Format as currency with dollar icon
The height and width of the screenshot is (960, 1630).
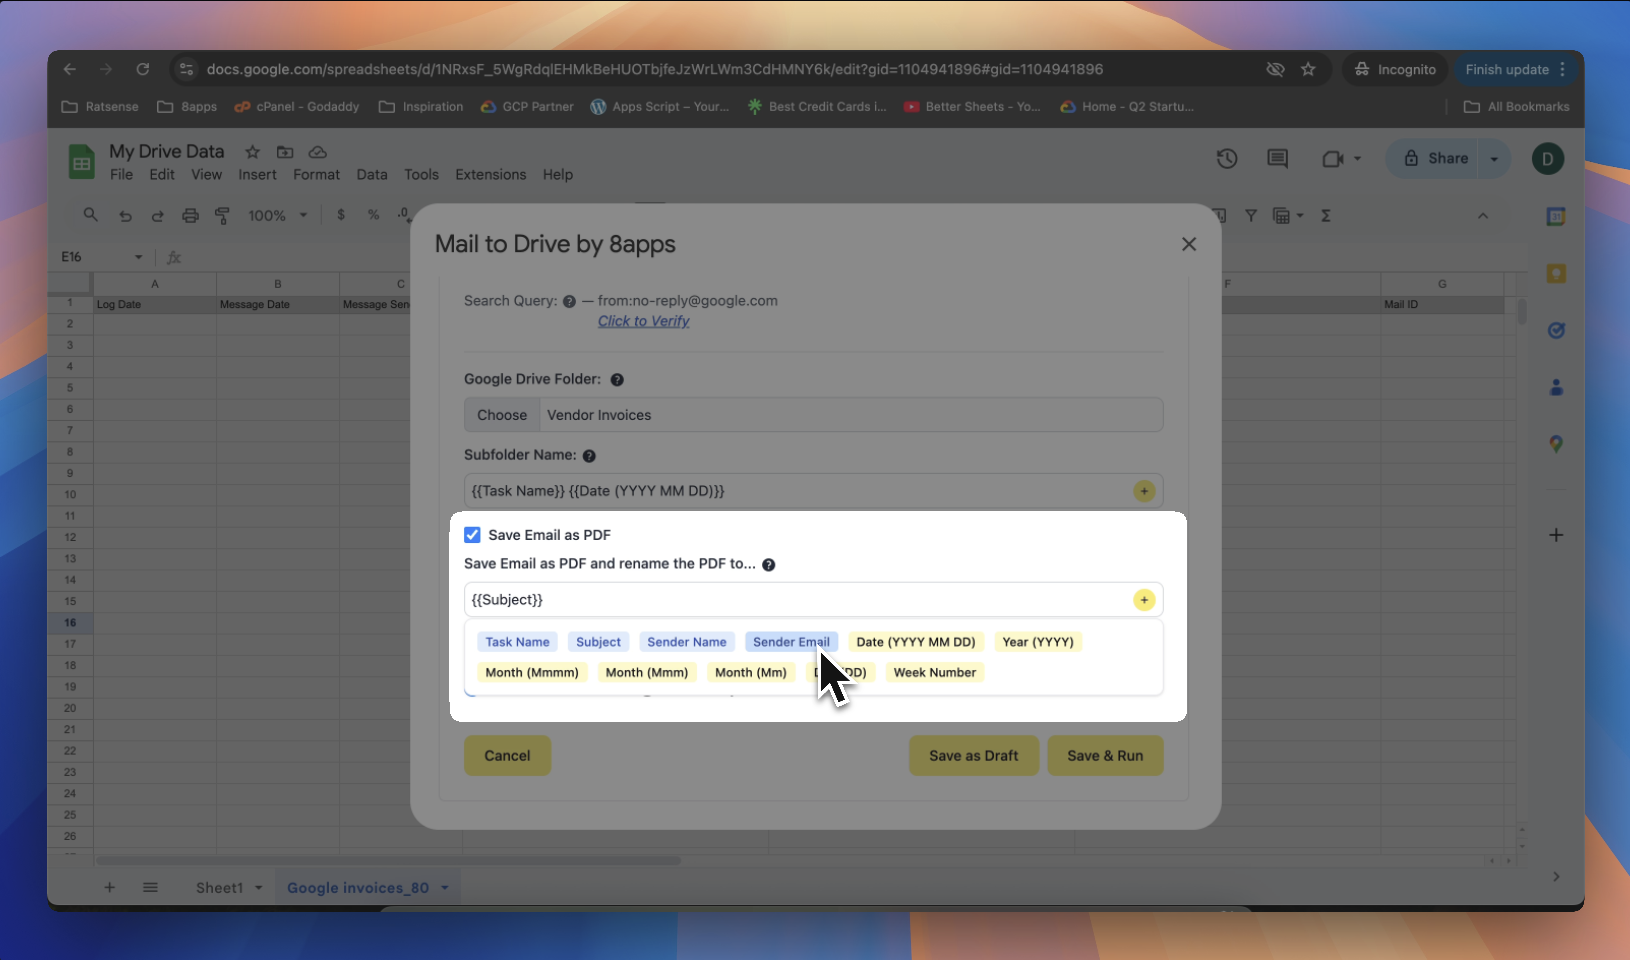pyautogui.click(x=341, y=215)
